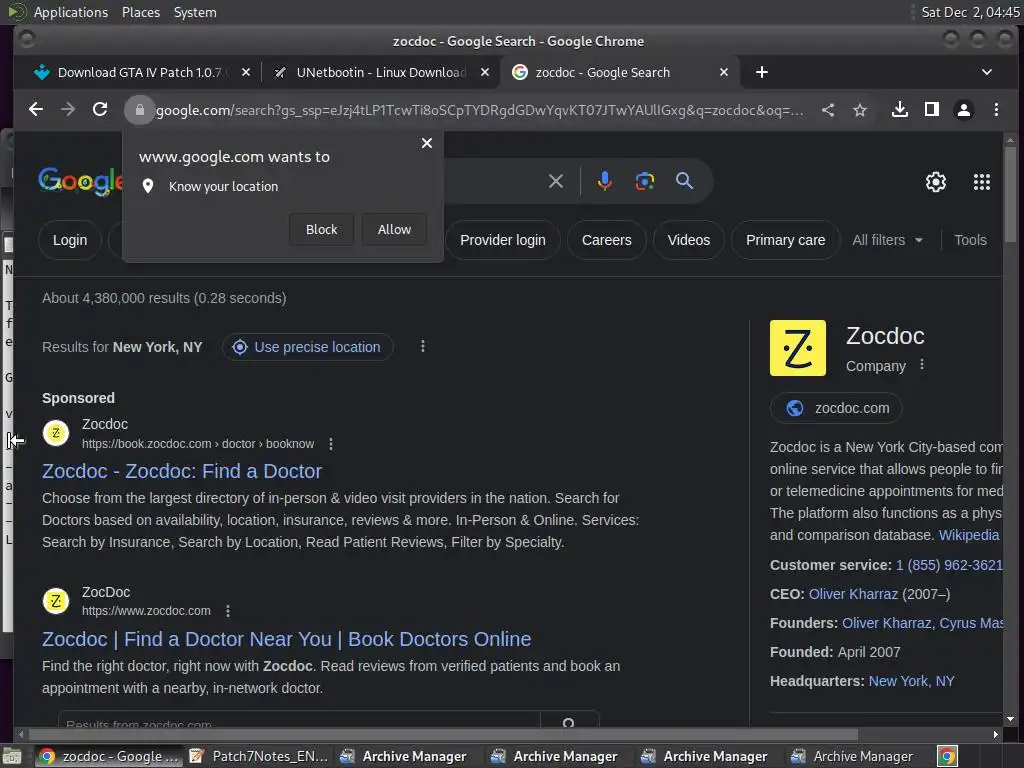Expand the Chrome tab search dropdown
The width and height of the screenshot is (1024, 768).
(x=986, y=72)
